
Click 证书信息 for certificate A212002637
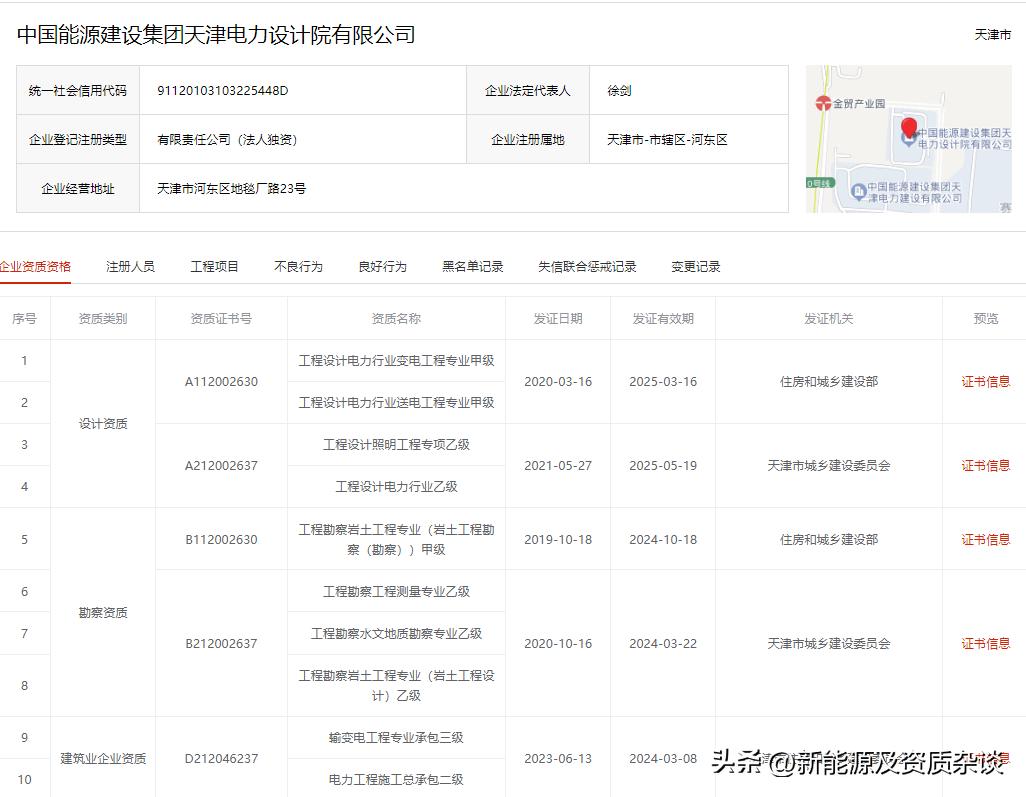point(985,465)
